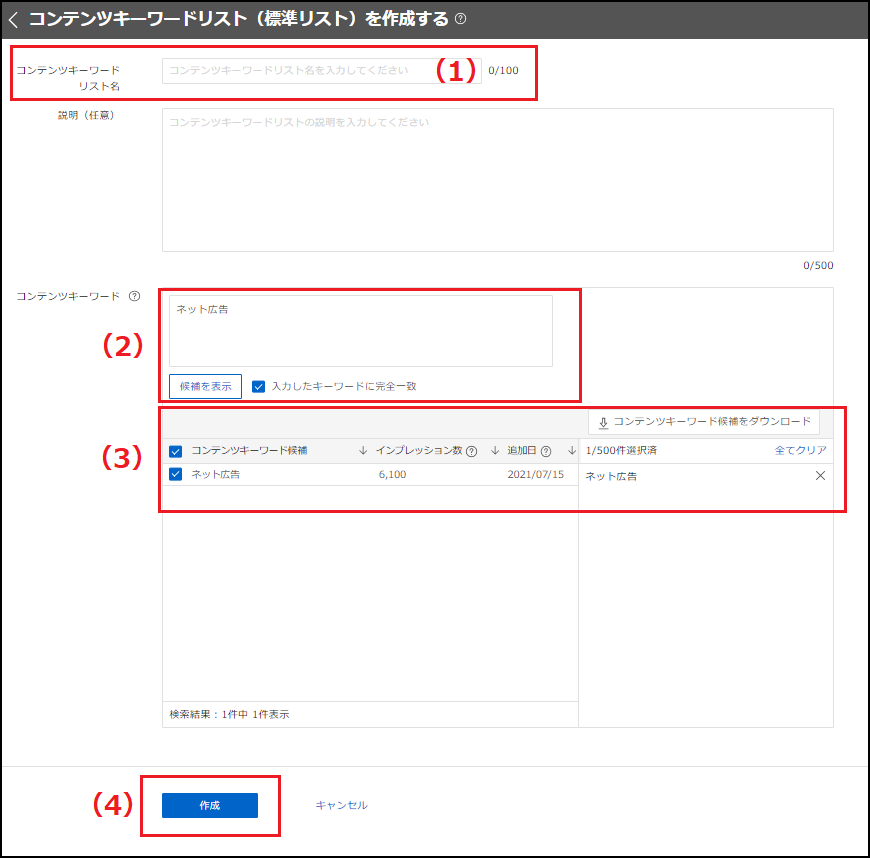Image resolution: width=870 pixels, height=858 pixels.
Task: Sort by コンテンツキーワード候補 column arrow
Action: pyautogui.click(x=363, y=451)
